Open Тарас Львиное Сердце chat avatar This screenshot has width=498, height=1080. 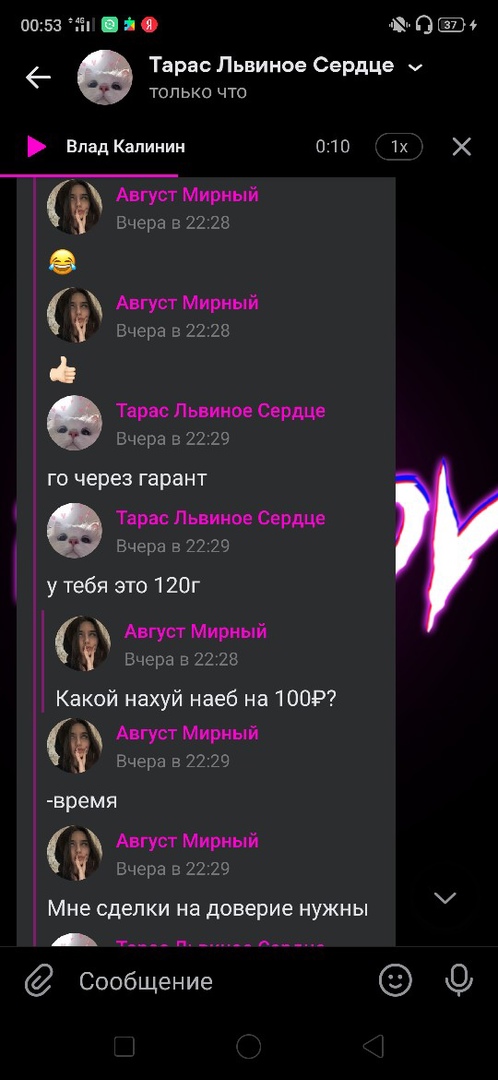(x=105, y=77)
